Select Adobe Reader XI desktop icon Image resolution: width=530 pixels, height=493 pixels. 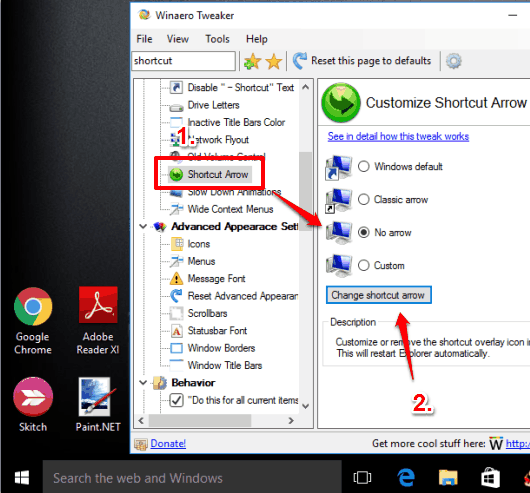(98, 305)
